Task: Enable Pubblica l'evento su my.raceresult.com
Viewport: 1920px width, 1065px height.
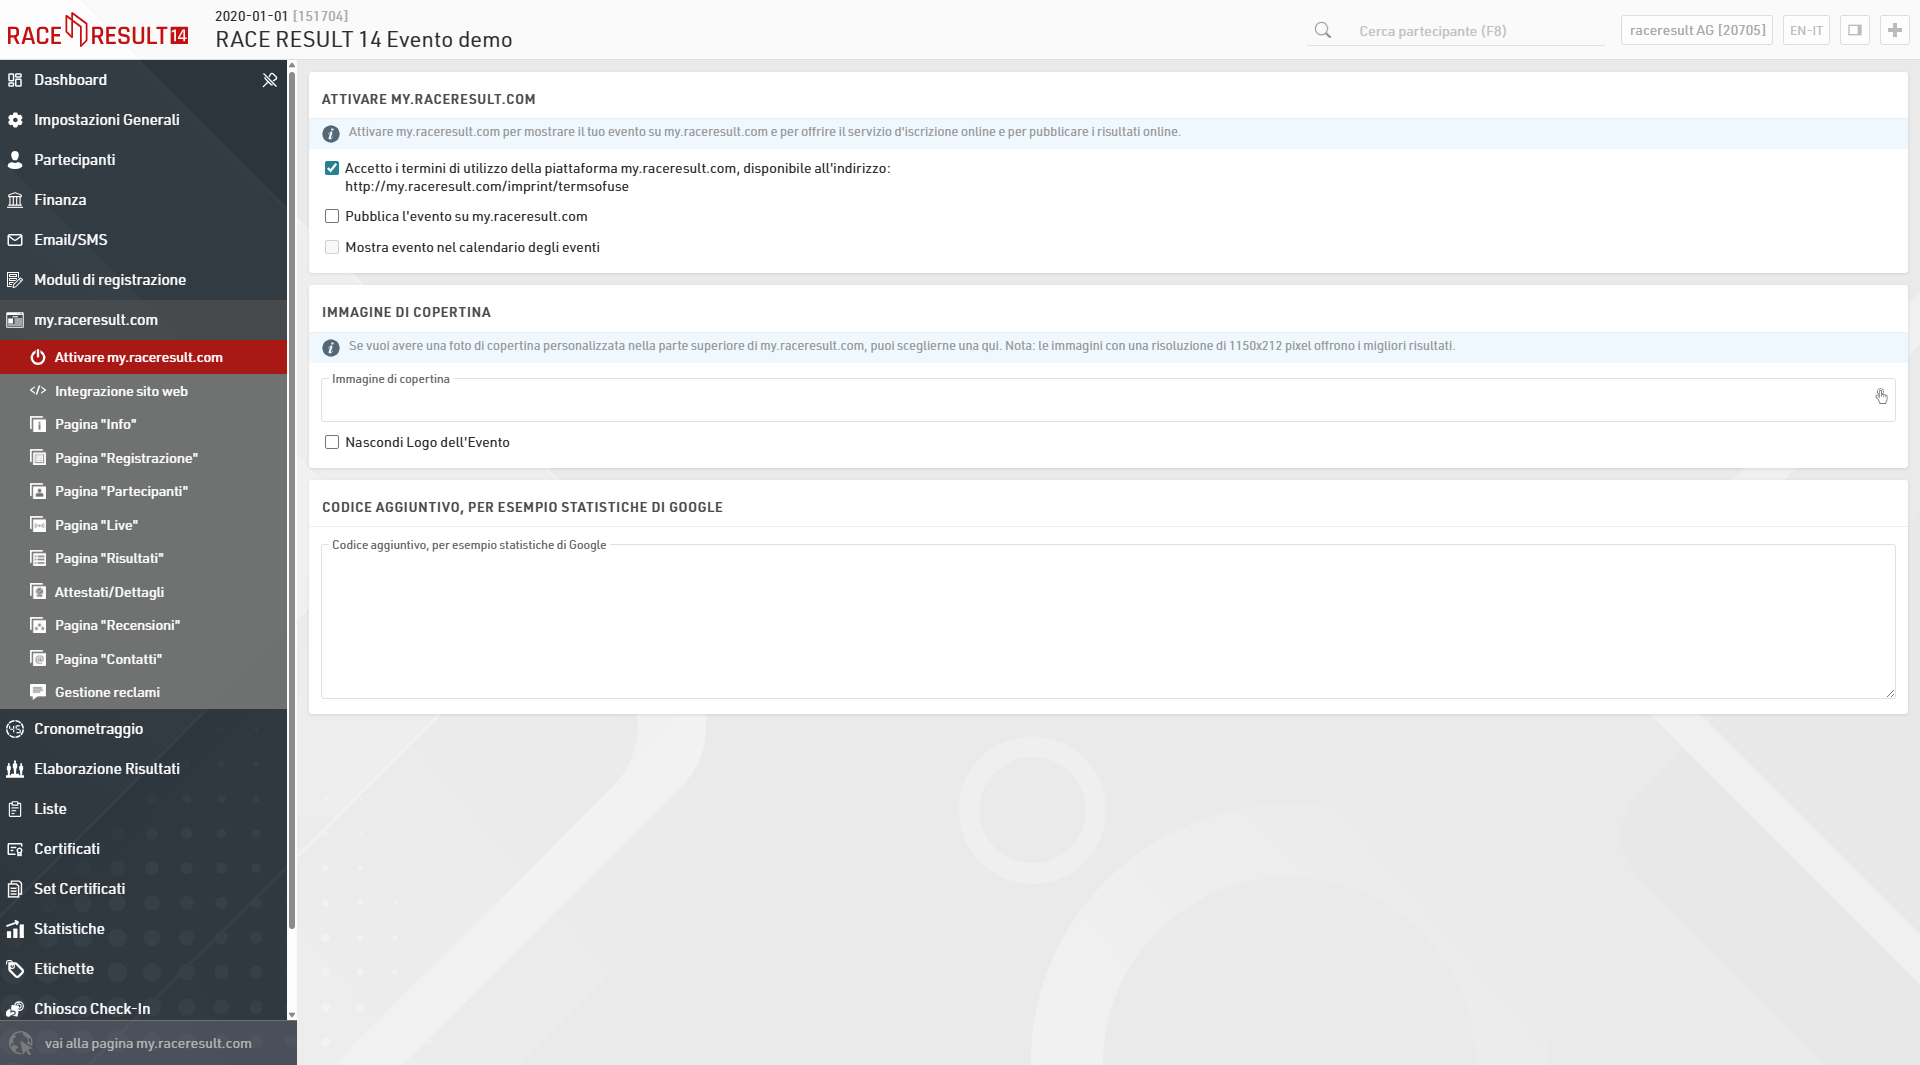Action: click(x=332, y=216)
